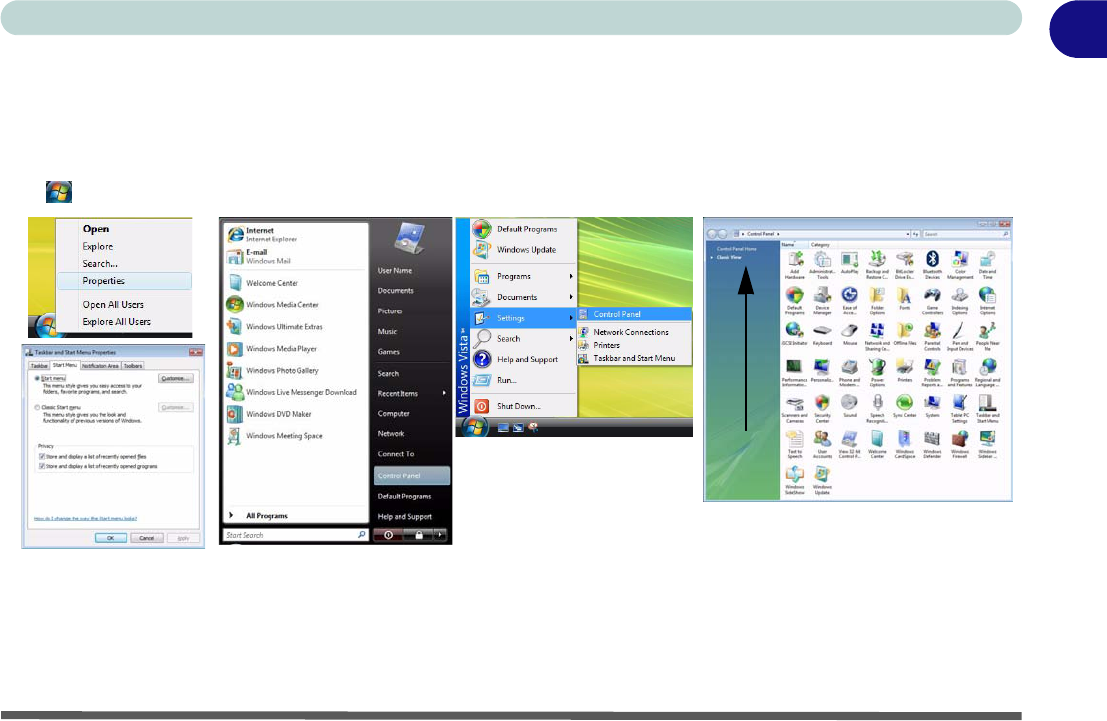Open Parental Controls icon
This screenshot has width=1107, height=721.
932,338
